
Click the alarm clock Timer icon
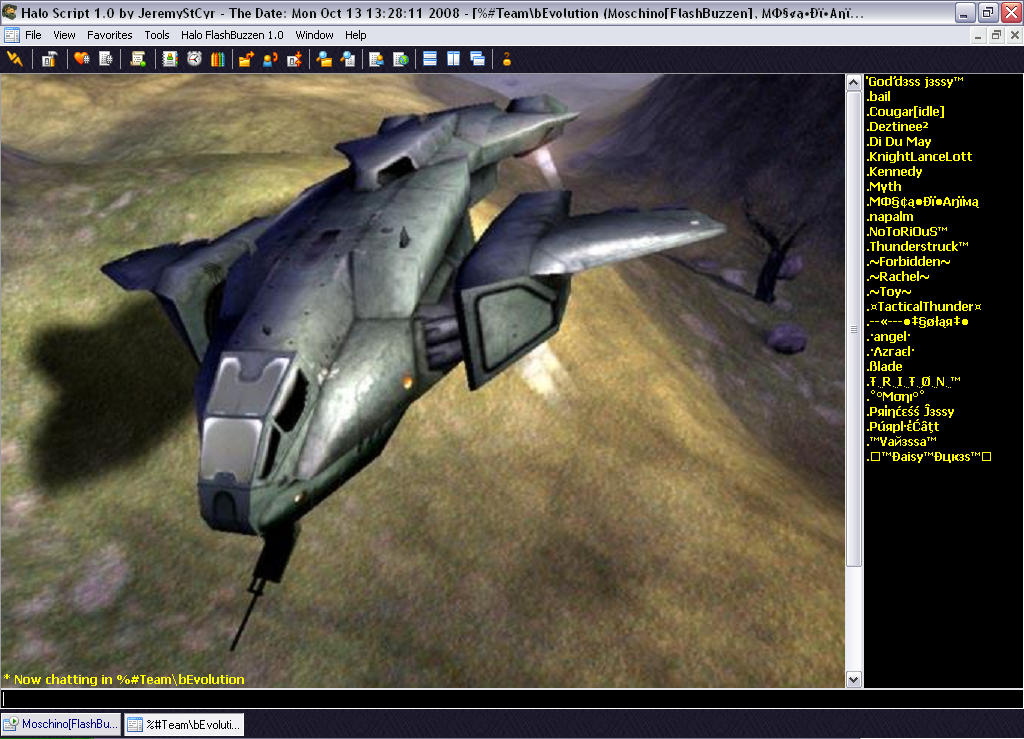click(194, 59)
